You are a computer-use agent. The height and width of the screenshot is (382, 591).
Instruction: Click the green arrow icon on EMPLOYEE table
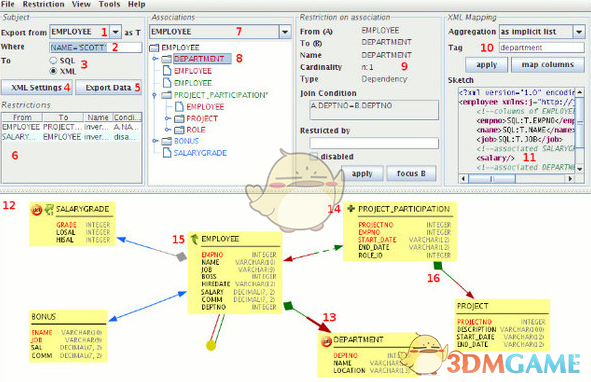[x=194, y=239]
